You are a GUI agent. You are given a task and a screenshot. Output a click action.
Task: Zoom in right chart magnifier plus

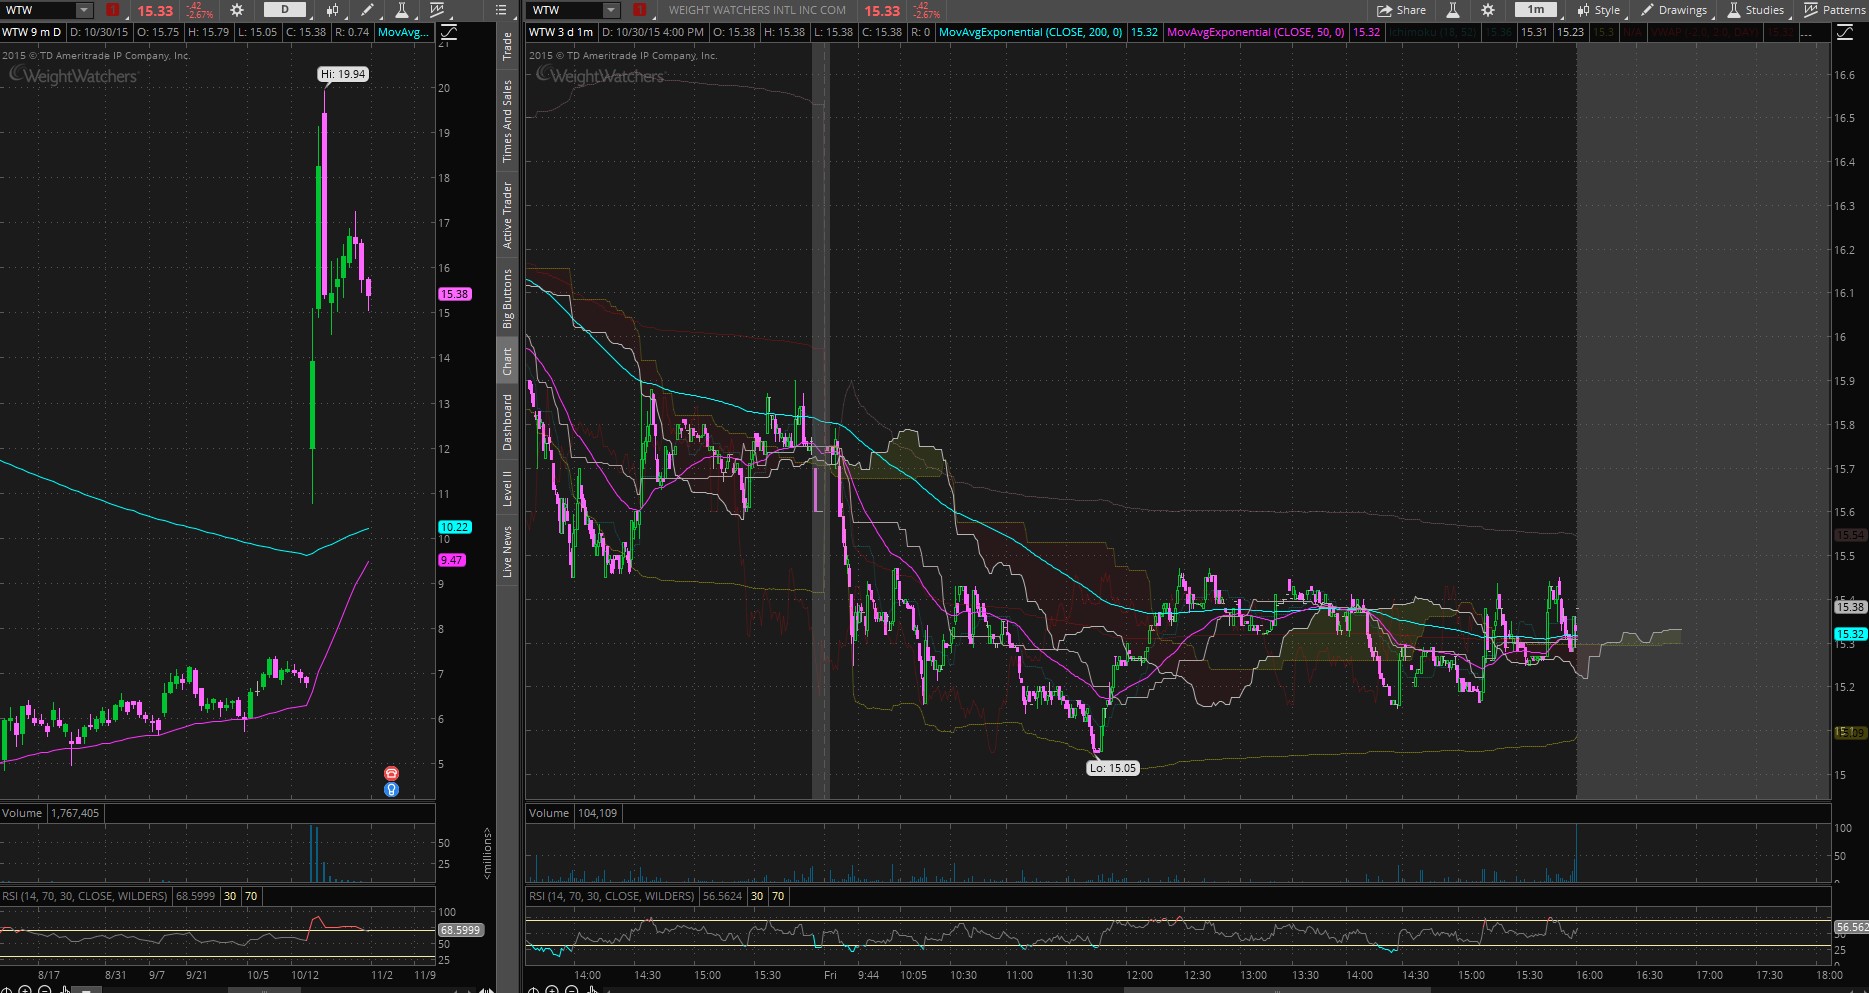click(552, 990)
